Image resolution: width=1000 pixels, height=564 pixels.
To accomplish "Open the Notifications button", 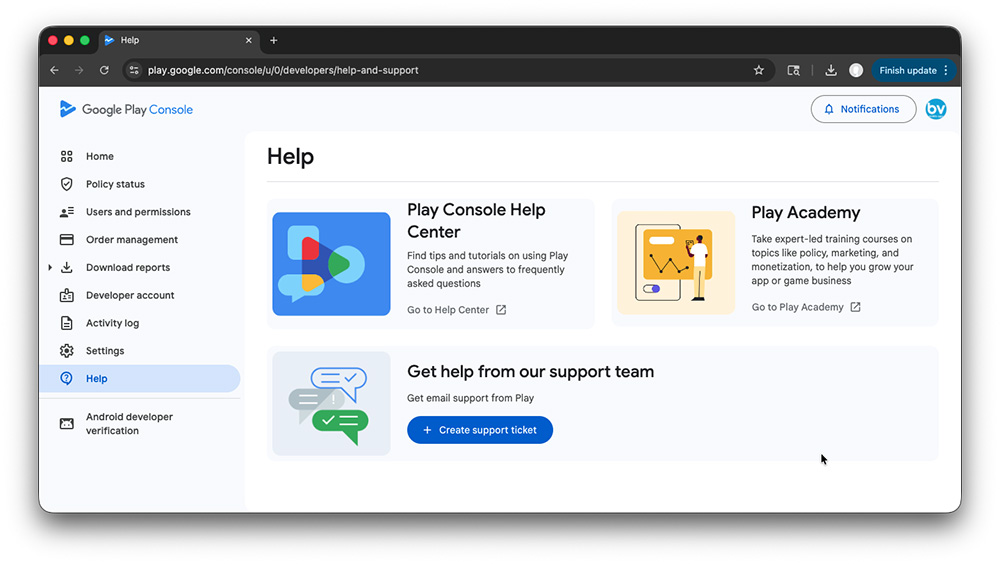I will [x=864, y=109].
